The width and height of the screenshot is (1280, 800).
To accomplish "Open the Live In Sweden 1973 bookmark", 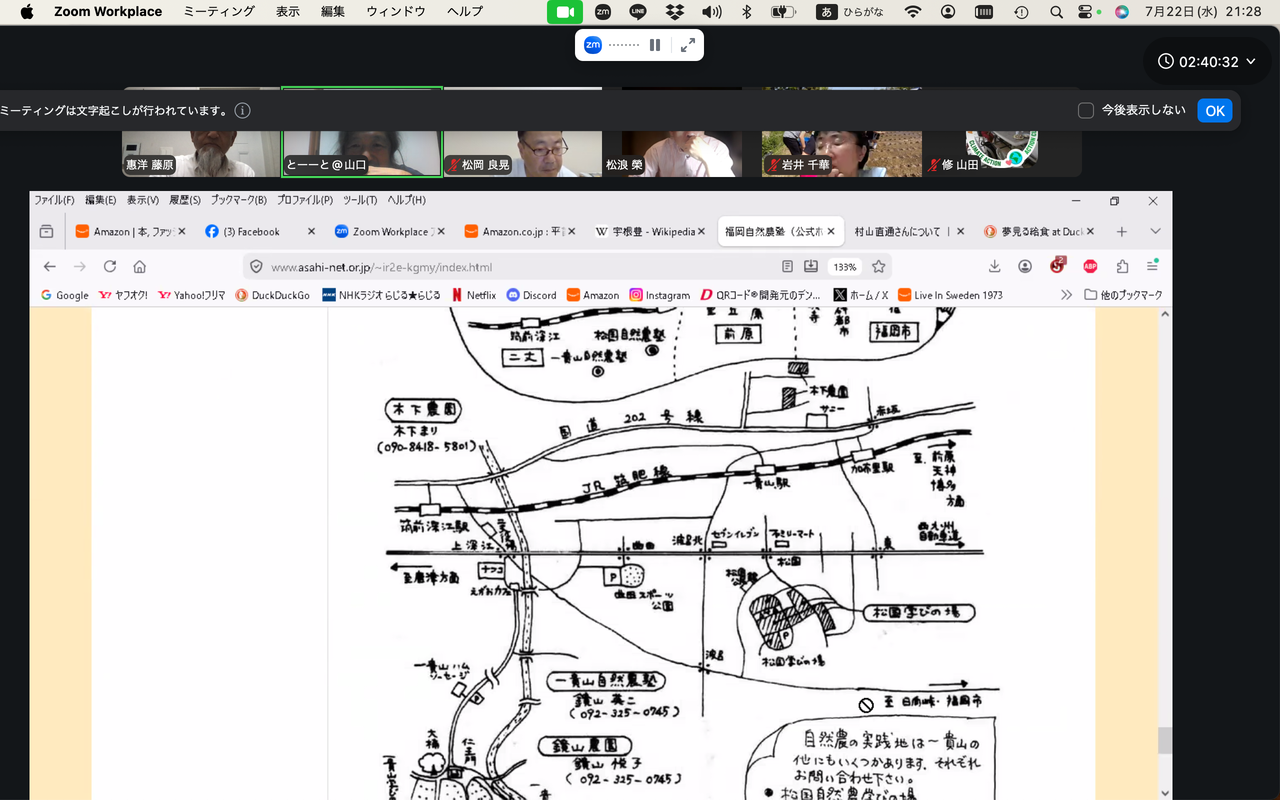I will (x=950, y=295).
